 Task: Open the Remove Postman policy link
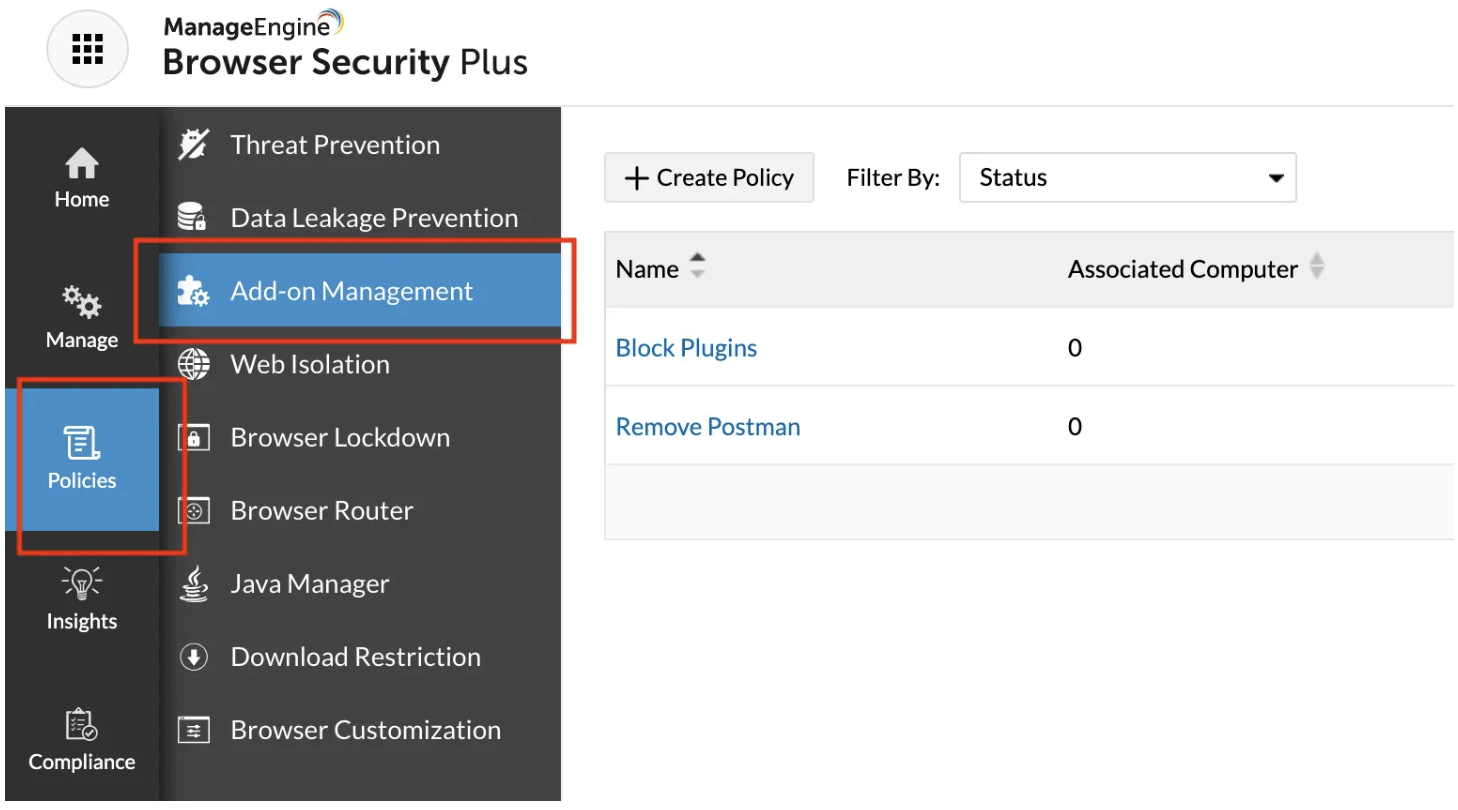[x=708, y=427]
